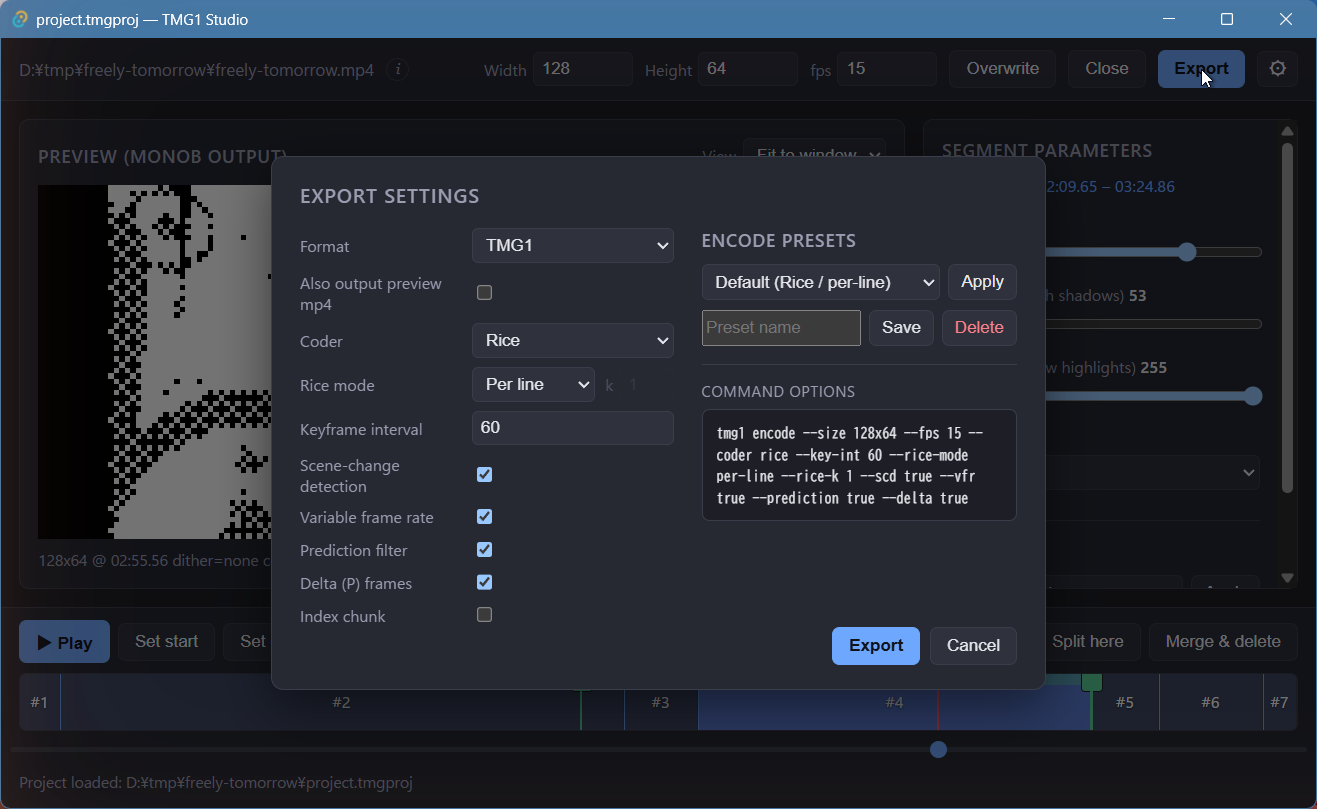
Task: Click the Export button in top toolbar
Action: (1201, 69)
